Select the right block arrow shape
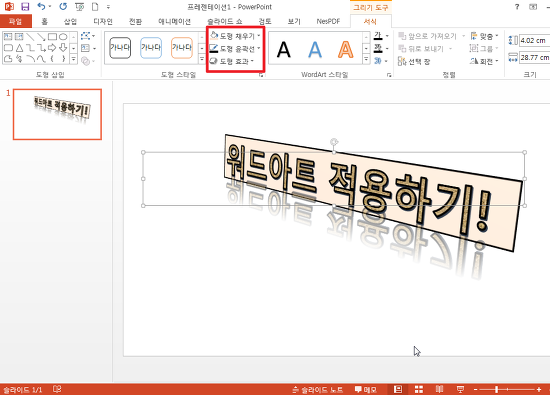The width and height of the screenshot is (550, 395). tap(52, 48)
